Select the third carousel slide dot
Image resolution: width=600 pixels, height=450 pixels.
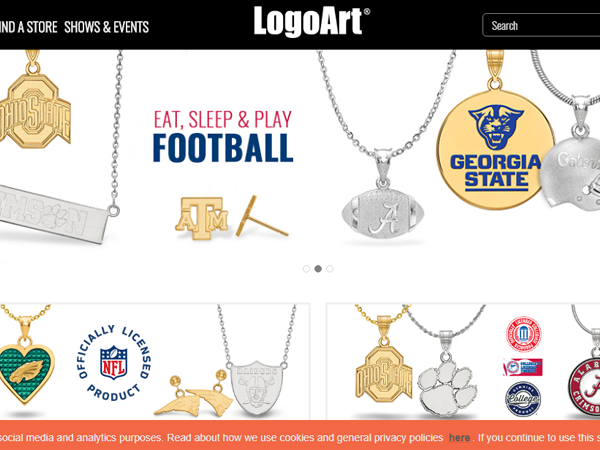click(x=330, y=269)
